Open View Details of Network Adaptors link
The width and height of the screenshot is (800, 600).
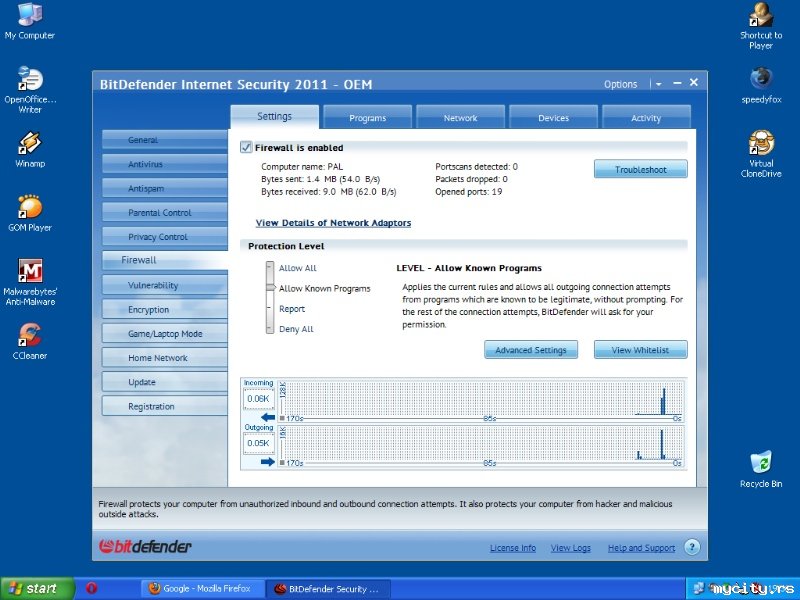coord(333,223)
